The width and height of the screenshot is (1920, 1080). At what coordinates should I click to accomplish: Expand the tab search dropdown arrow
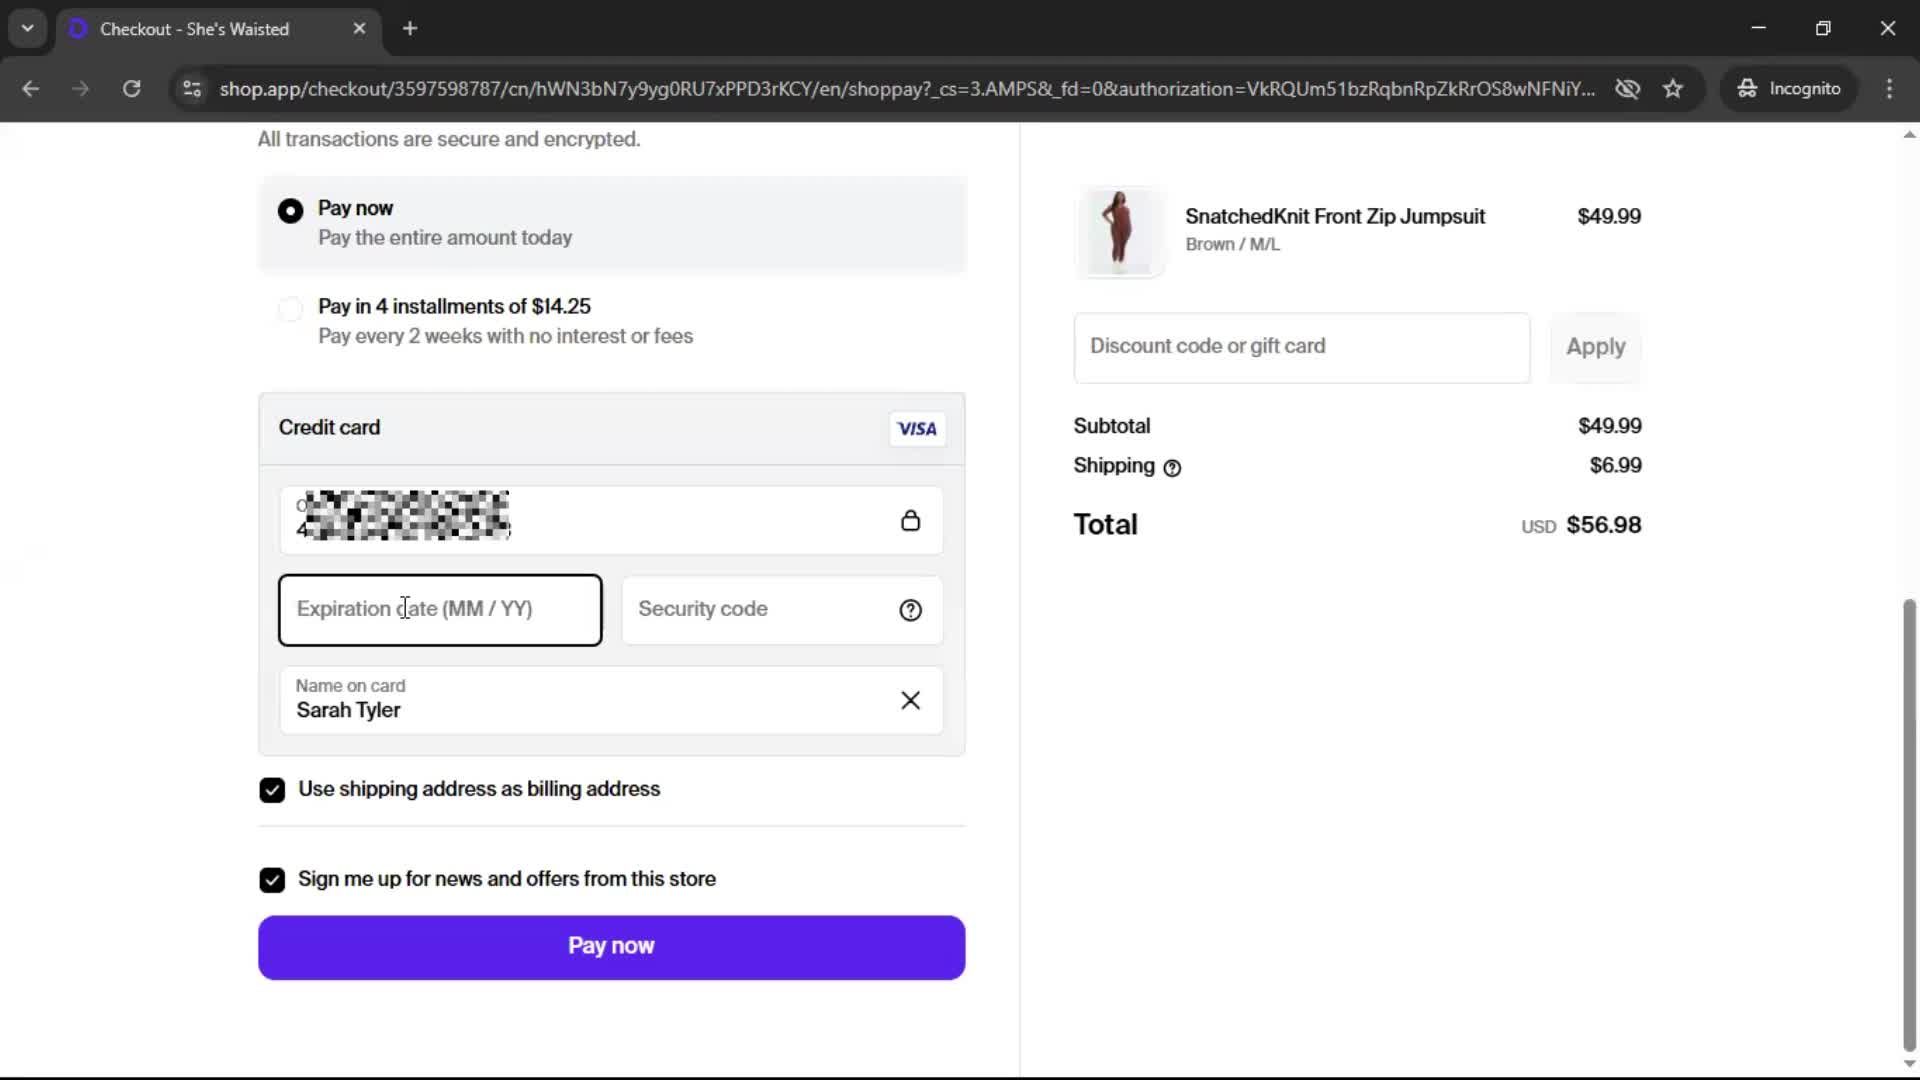pos(28,29)
